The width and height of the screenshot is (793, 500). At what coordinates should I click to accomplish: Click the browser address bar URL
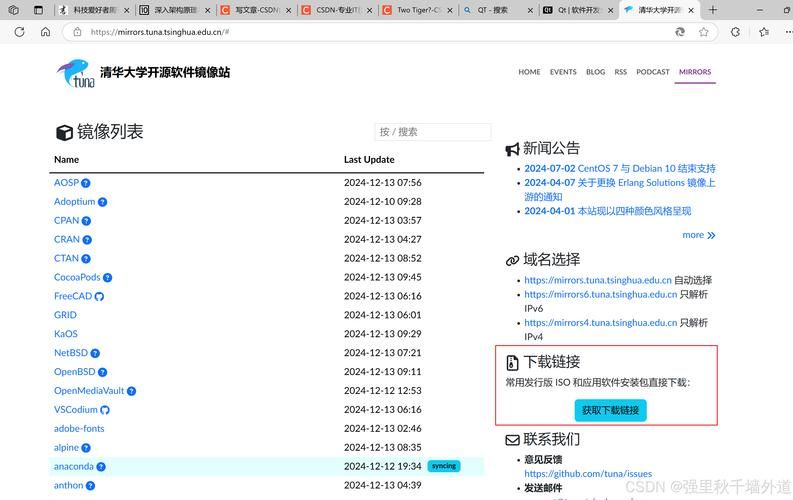point(160,32)
